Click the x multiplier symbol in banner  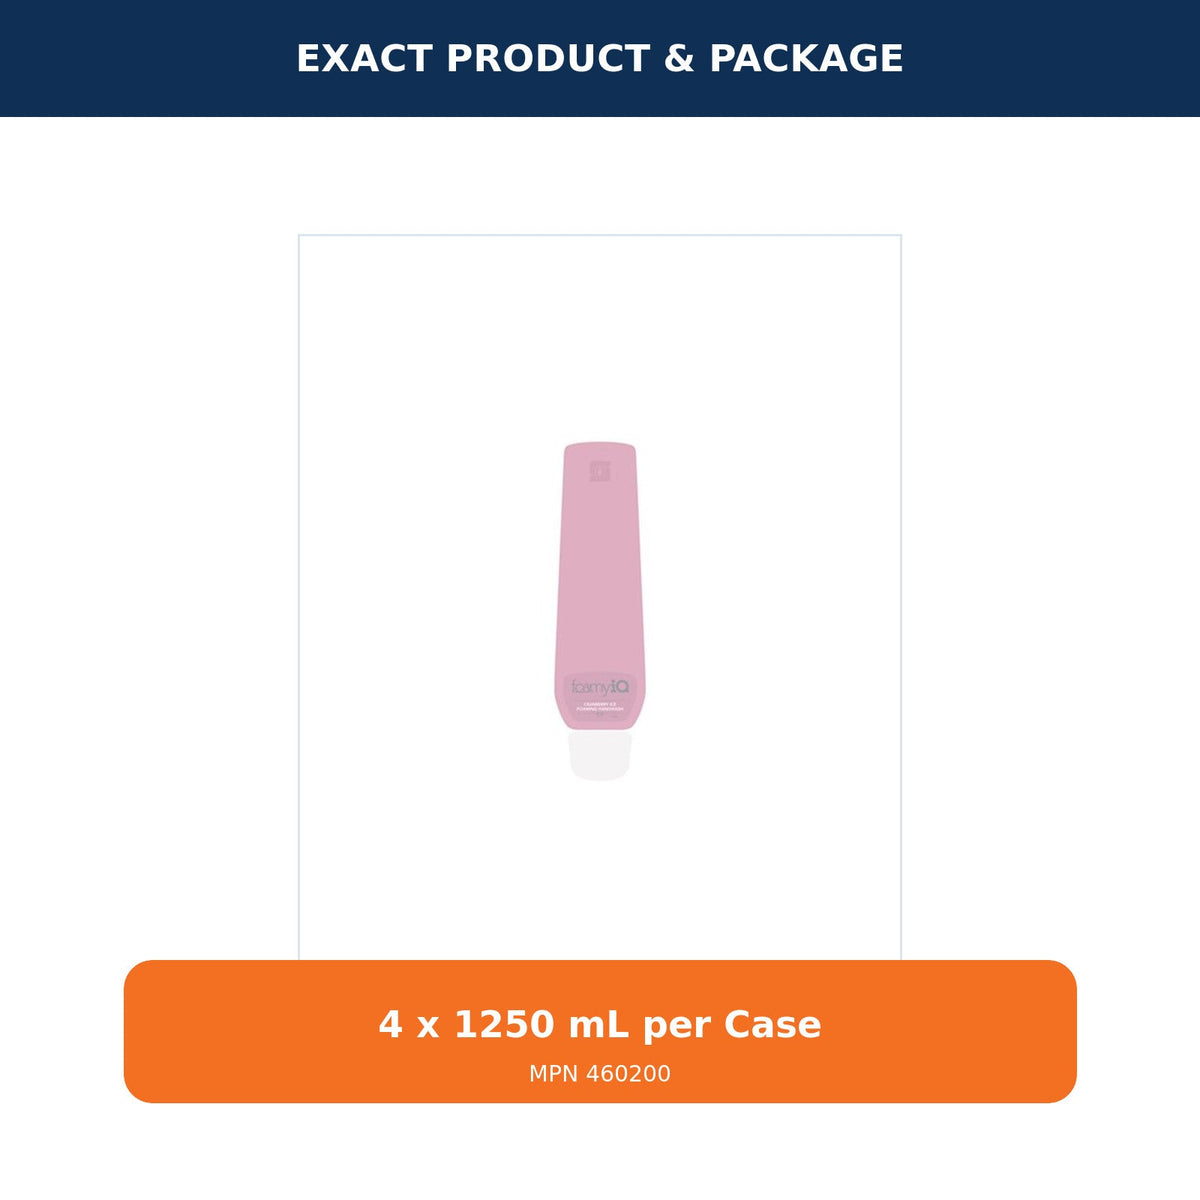coord(428,1027)
